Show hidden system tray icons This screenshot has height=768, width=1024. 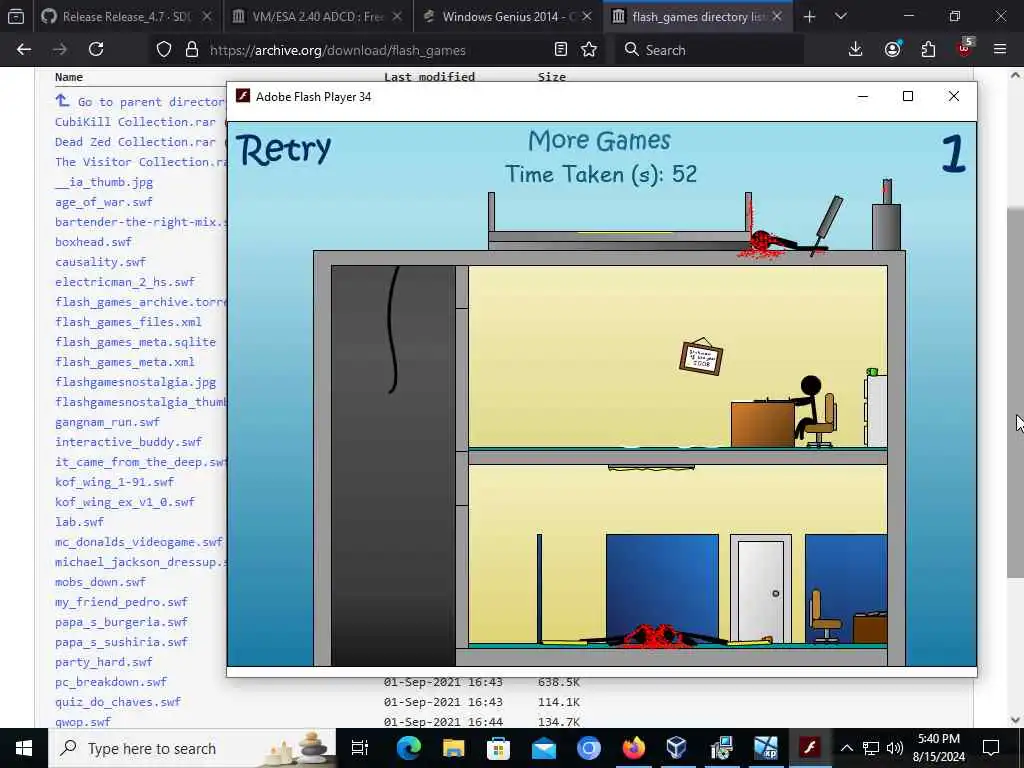[x=847, y=748]
